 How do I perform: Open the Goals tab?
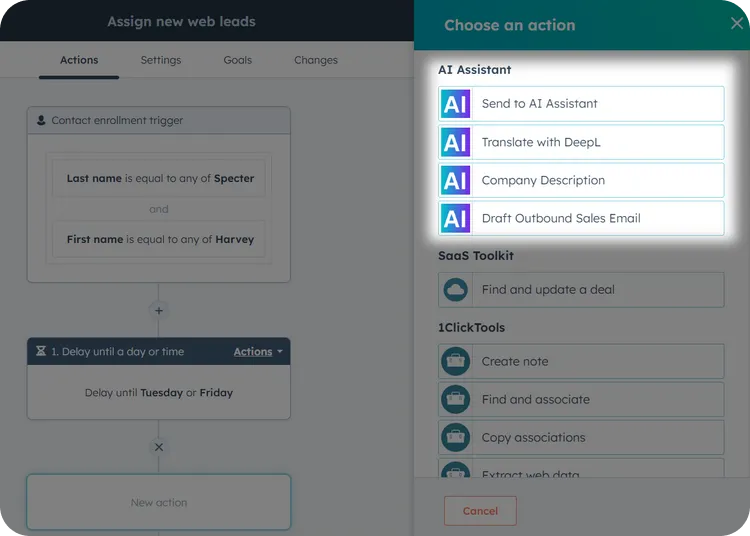(238, 60)
